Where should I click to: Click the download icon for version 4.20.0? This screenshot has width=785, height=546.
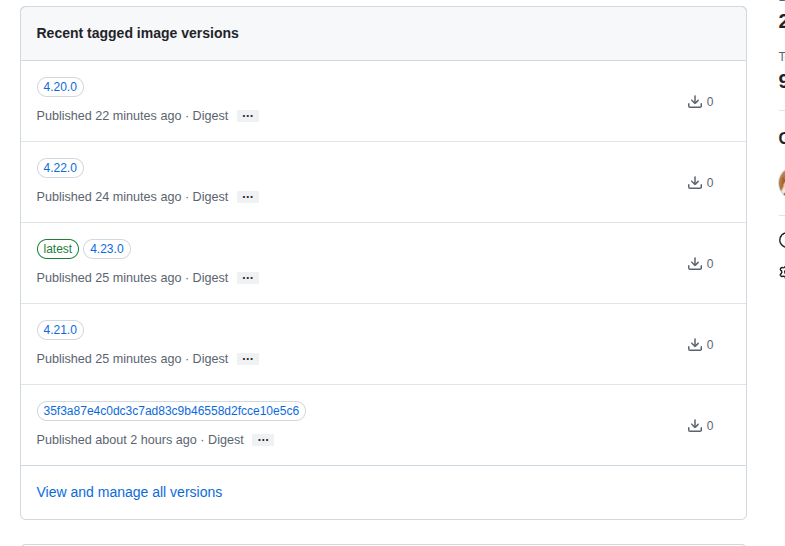(x=695, y=101)
